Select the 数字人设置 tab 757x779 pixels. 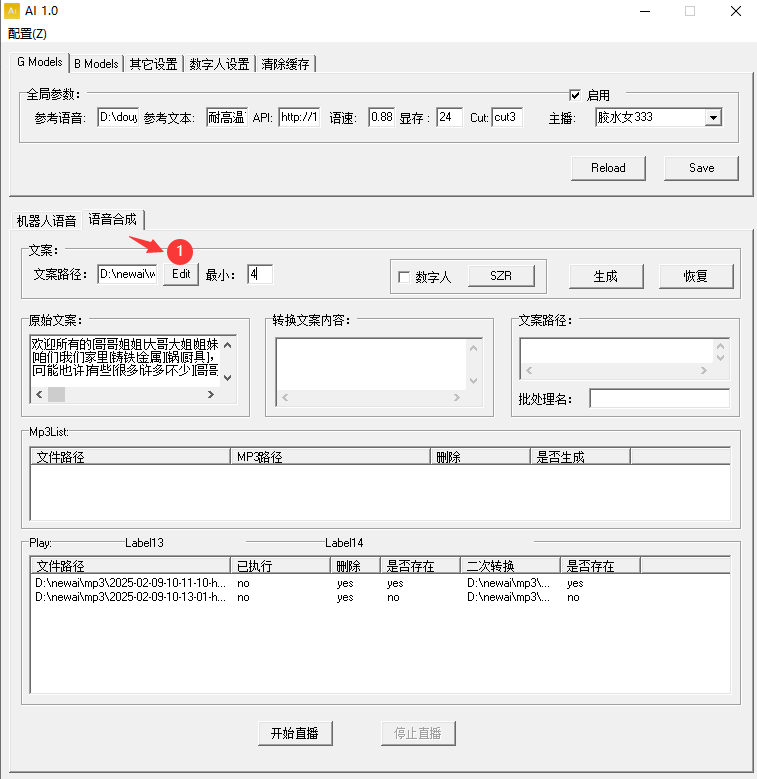(219, 64)
